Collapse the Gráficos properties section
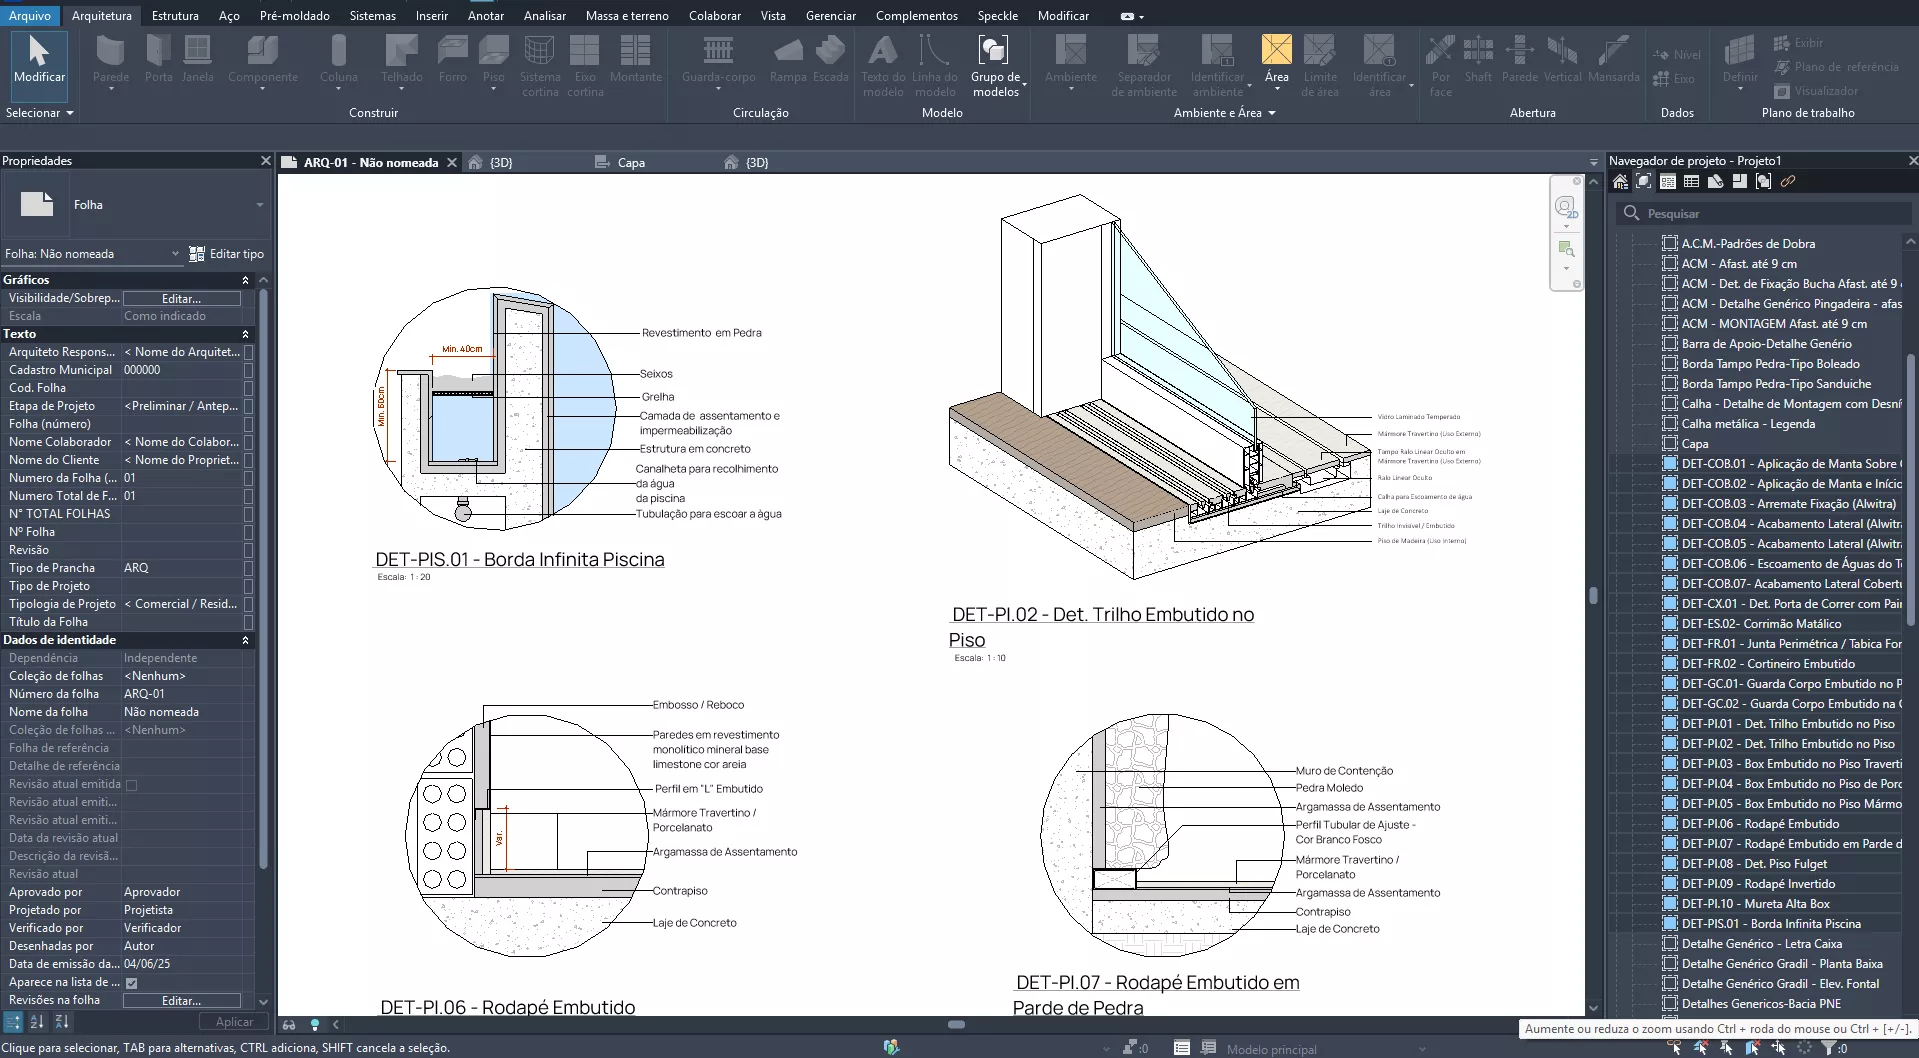Viewport: 1919px width, 1058px height. point(245,280)
